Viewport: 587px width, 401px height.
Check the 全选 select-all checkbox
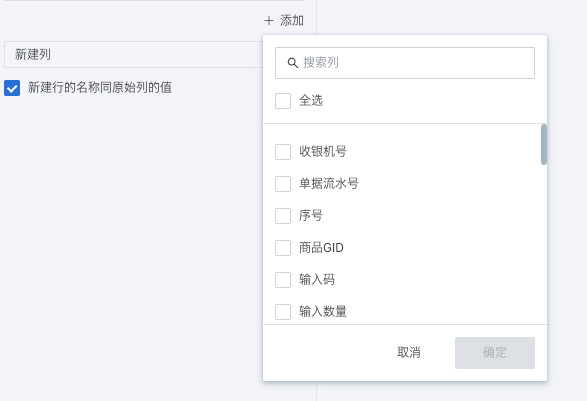click(x=283, y=101)
